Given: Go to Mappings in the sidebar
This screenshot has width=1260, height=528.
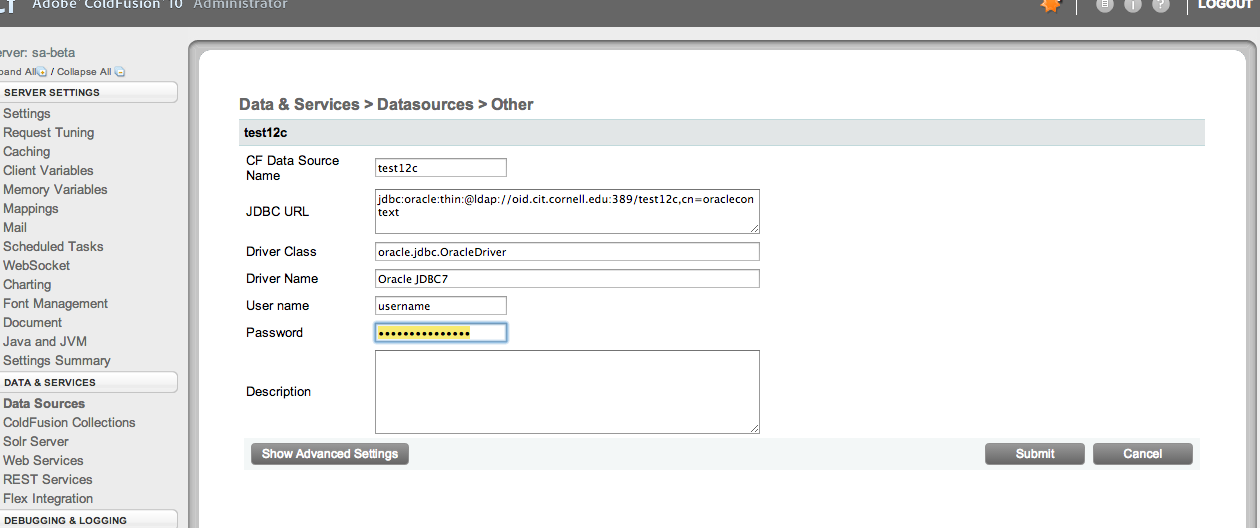Looking at the screenshot, I should pos(31,208).
